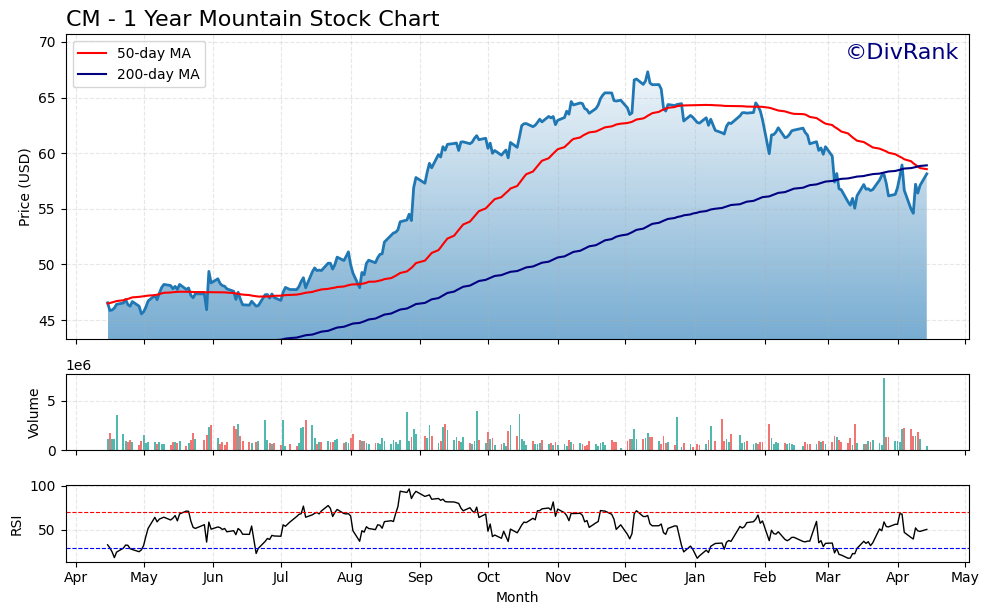
Task: Click the 55 tick on the price axis
Action: pos(47,209)
